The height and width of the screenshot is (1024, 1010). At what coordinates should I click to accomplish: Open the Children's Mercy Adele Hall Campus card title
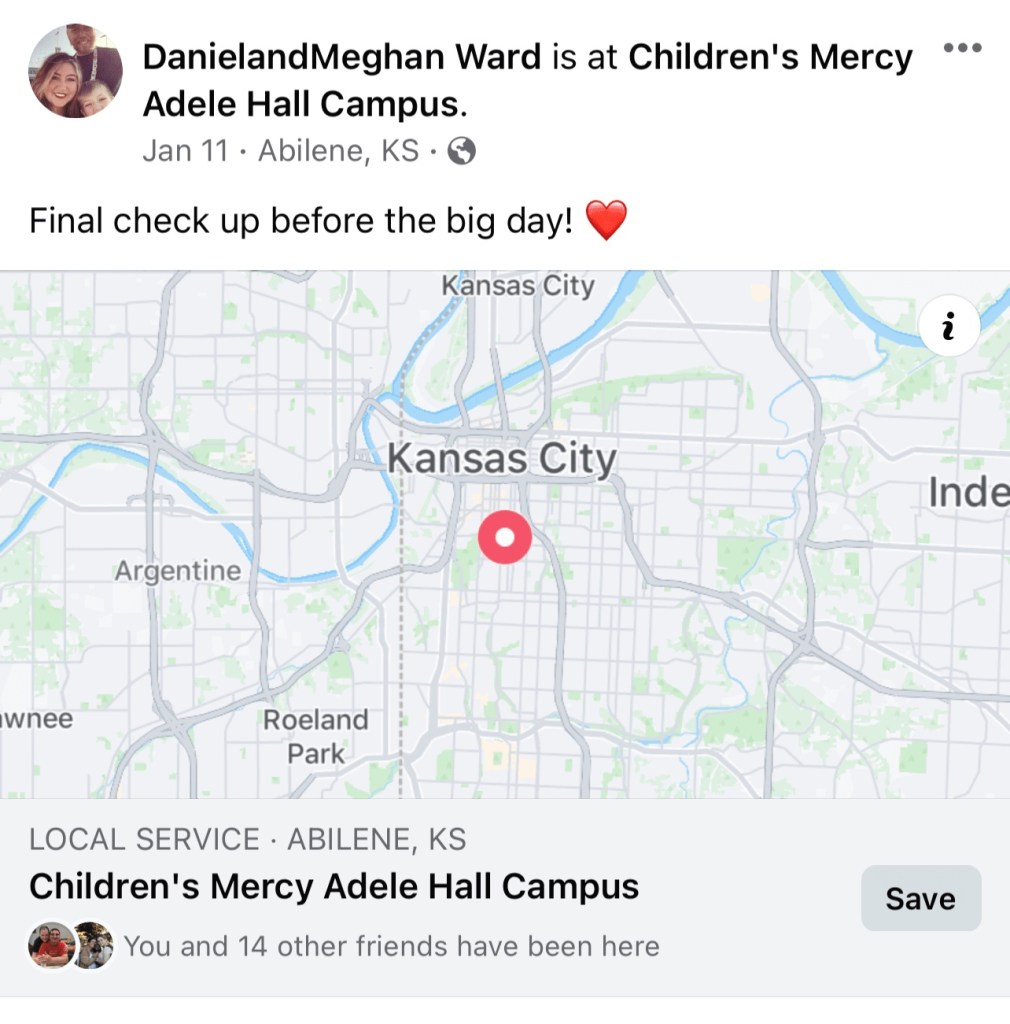tap(334, 887)
